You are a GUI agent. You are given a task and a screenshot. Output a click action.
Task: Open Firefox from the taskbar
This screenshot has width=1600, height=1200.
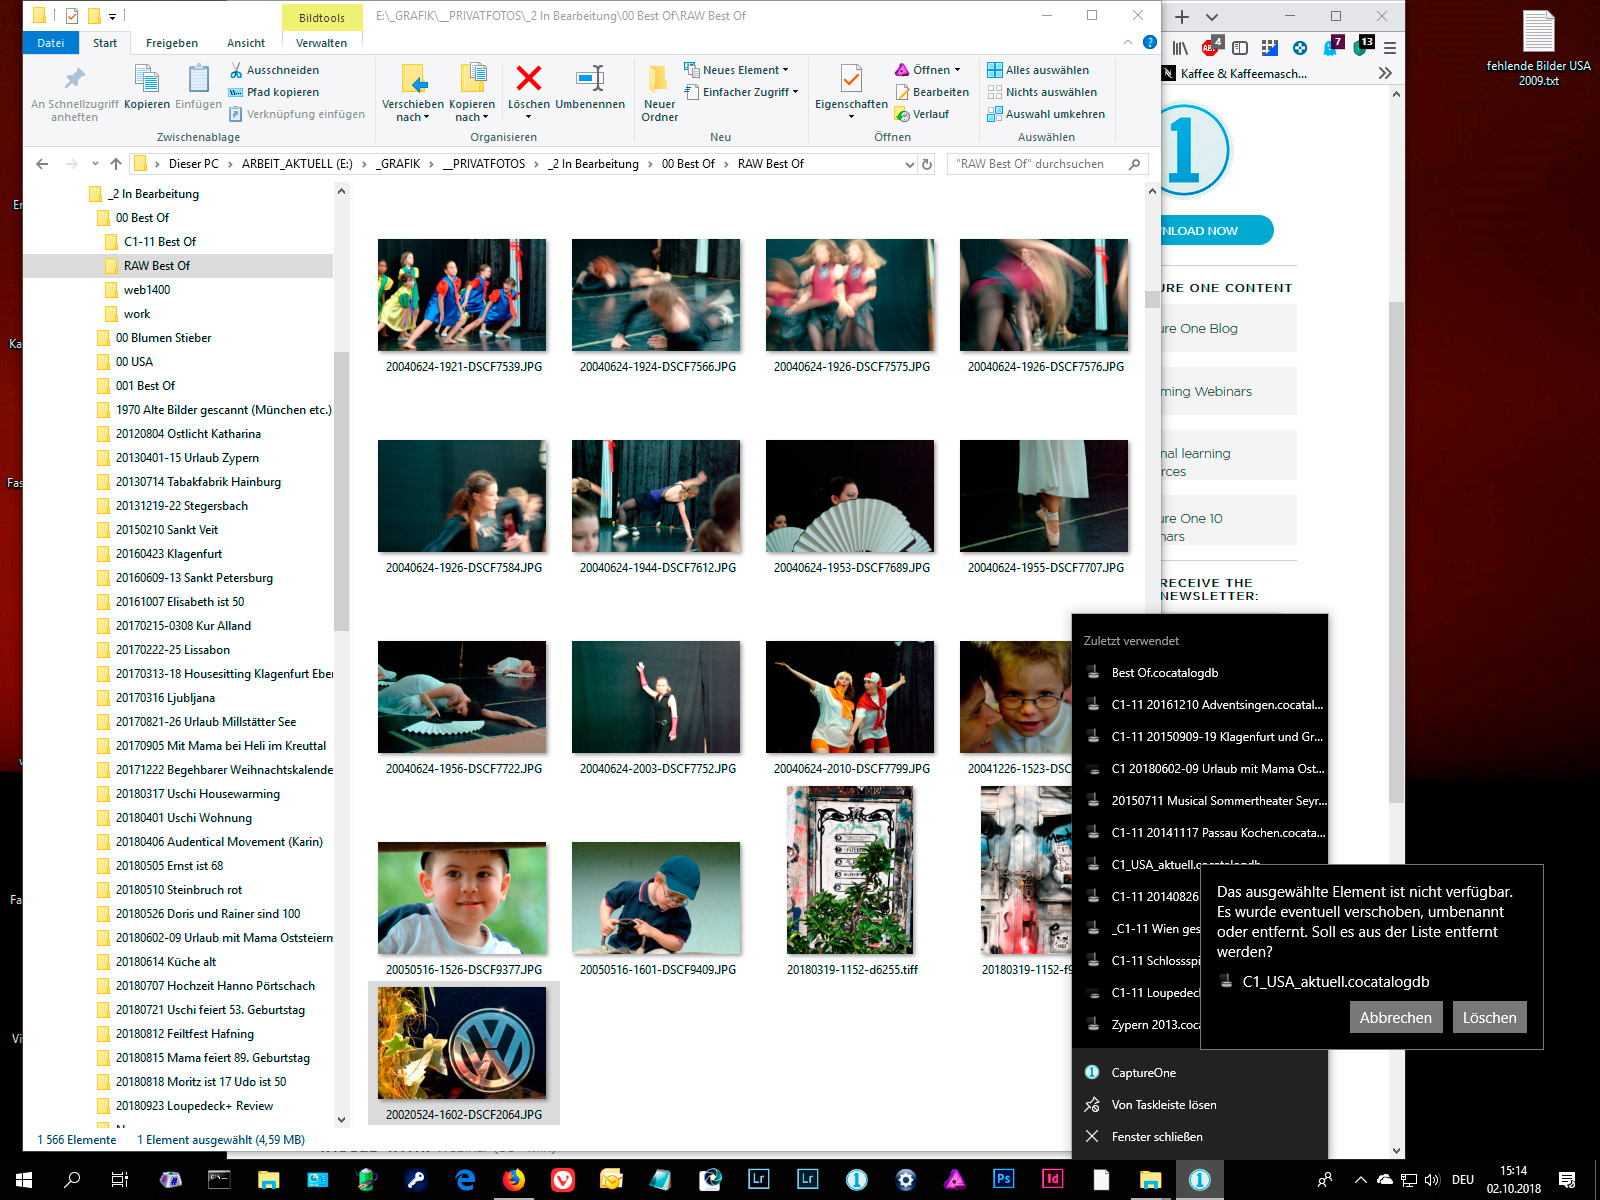tap(514, 1180)
